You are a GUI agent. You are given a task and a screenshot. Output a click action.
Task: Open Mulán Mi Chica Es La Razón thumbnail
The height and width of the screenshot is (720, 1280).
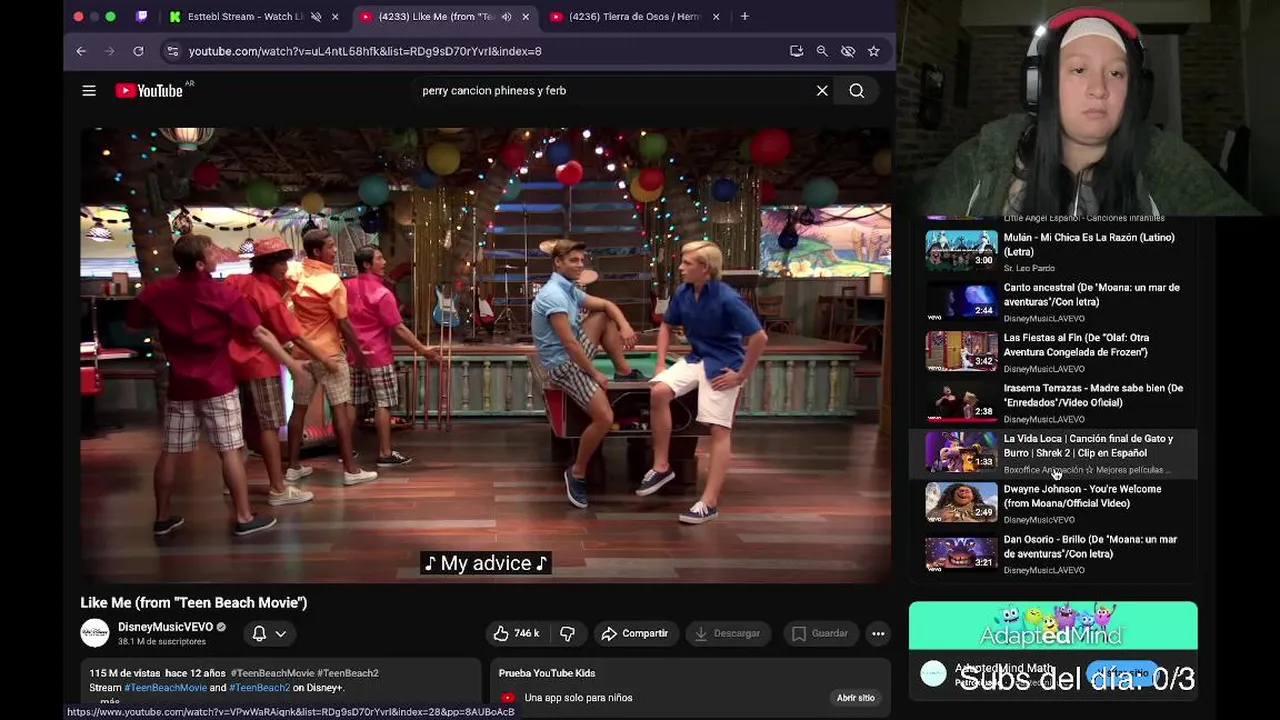pos(961,250)
